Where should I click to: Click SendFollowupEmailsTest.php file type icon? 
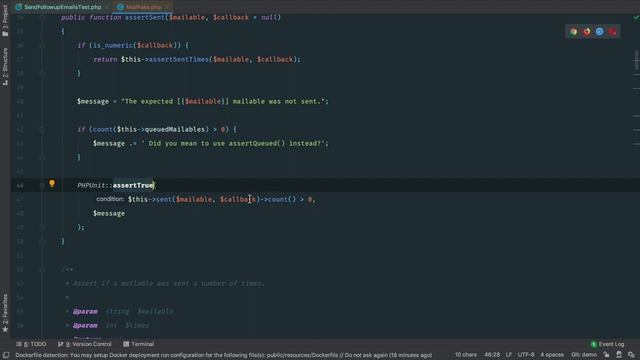point(18,7)
